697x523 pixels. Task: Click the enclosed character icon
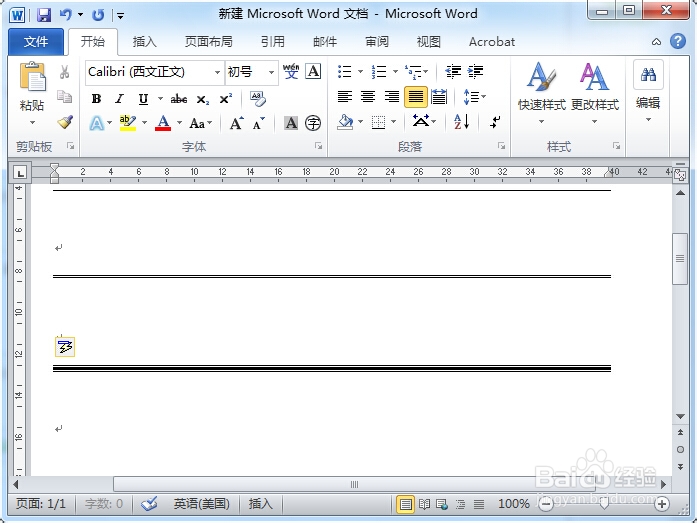click(x=313, y=123)
